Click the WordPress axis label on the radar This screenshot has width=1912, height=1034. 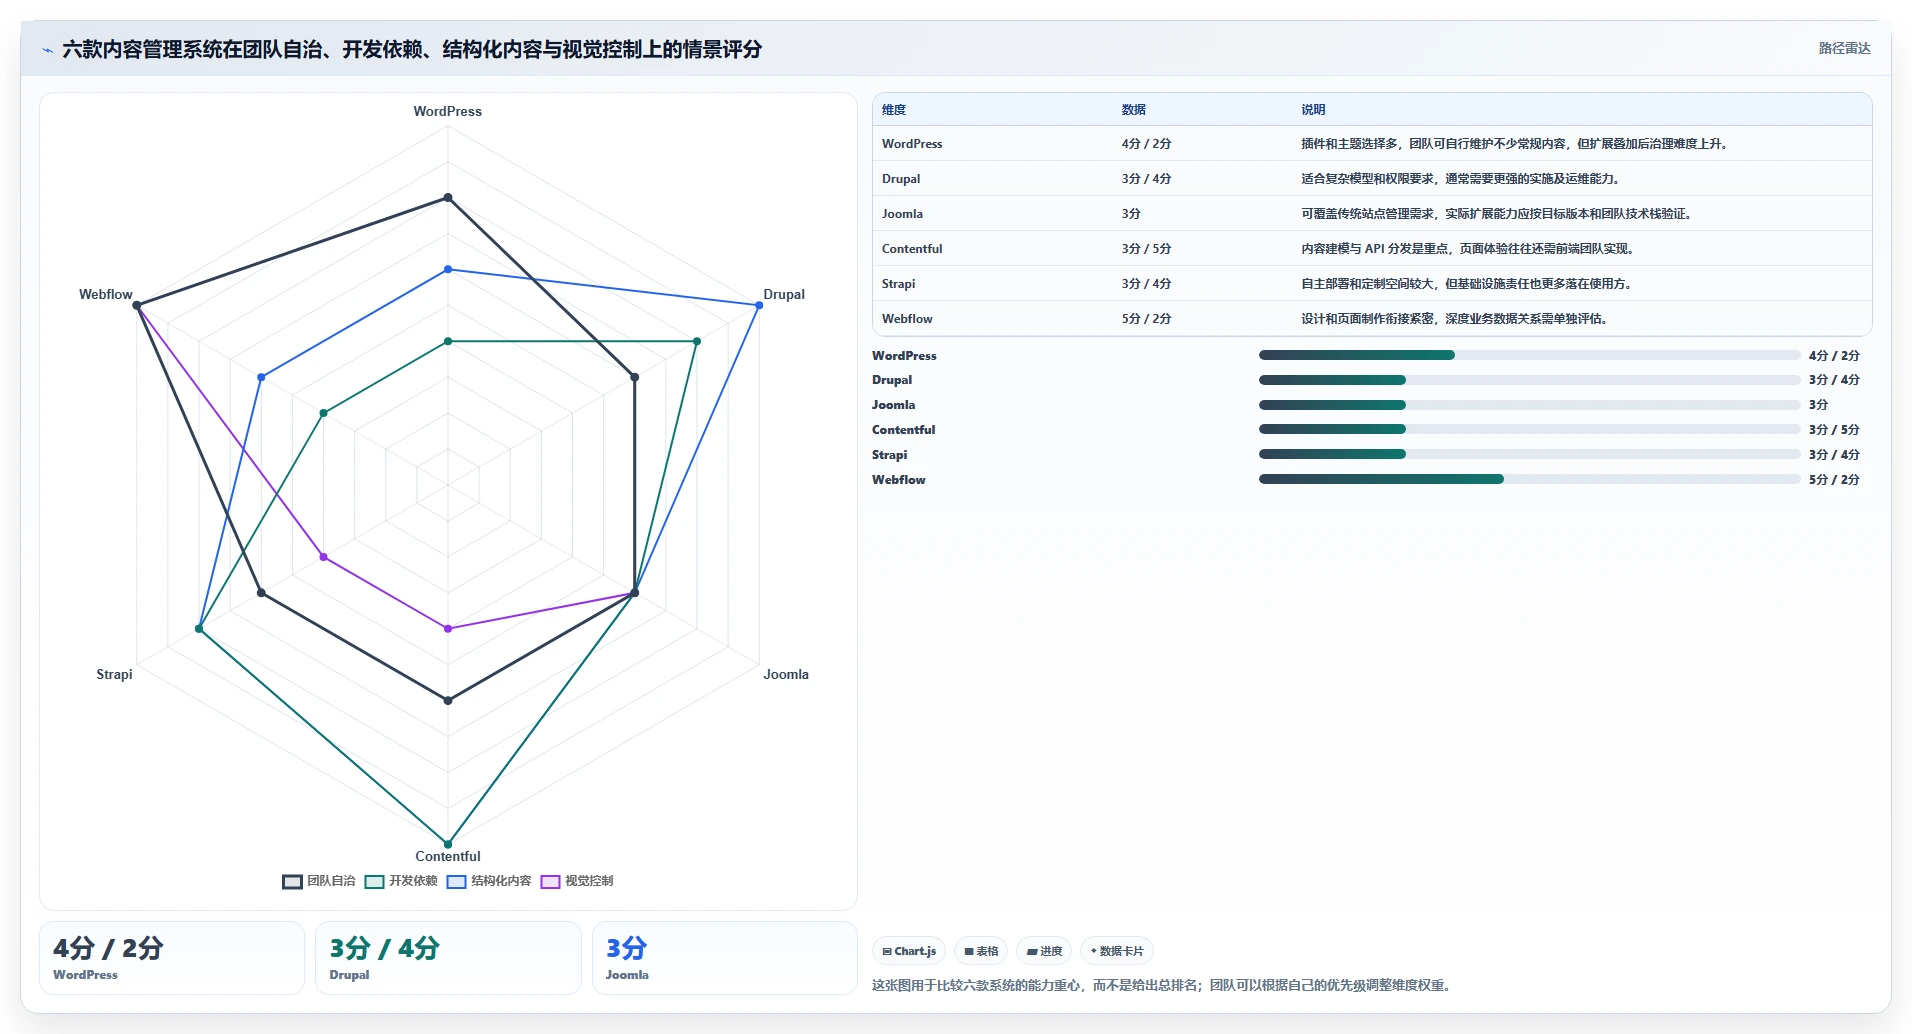[x=448, y=111]
